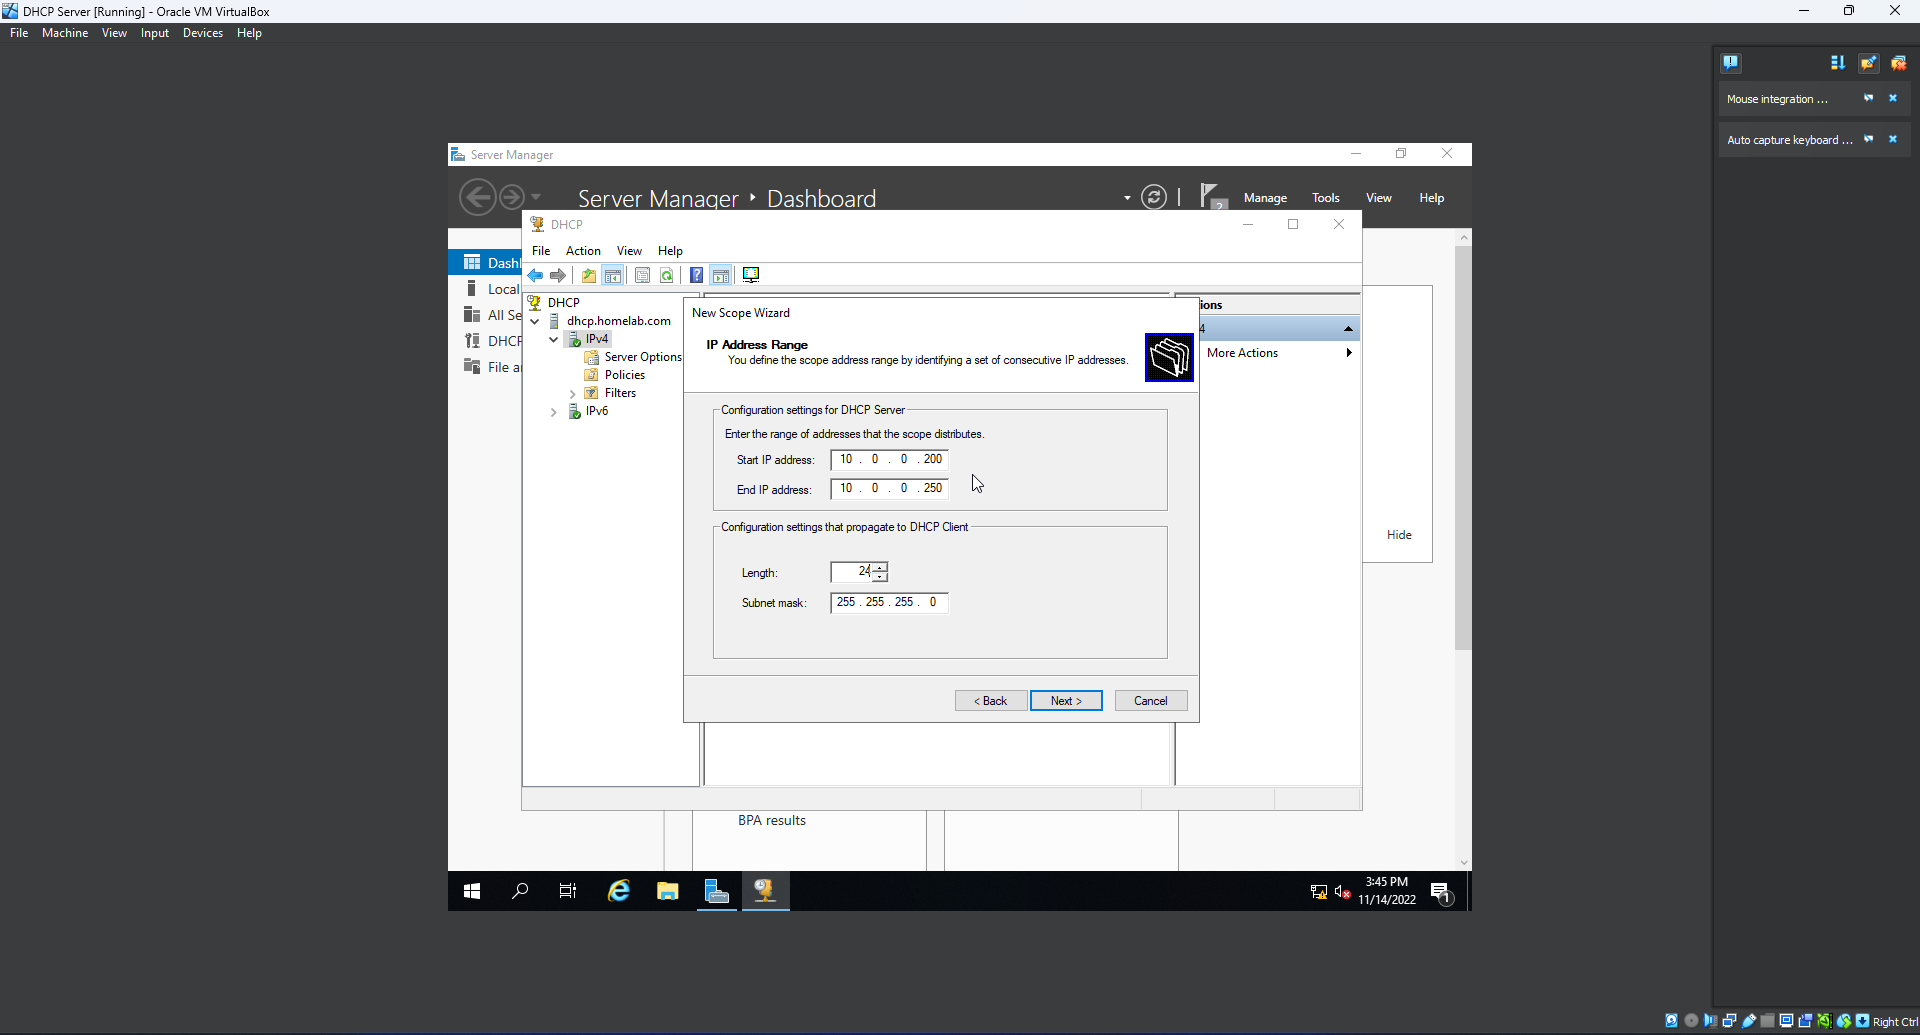This screenshot has height=1035, width=1920.
Task: Click the network status icon
Action: (x=1729, y=1021)
